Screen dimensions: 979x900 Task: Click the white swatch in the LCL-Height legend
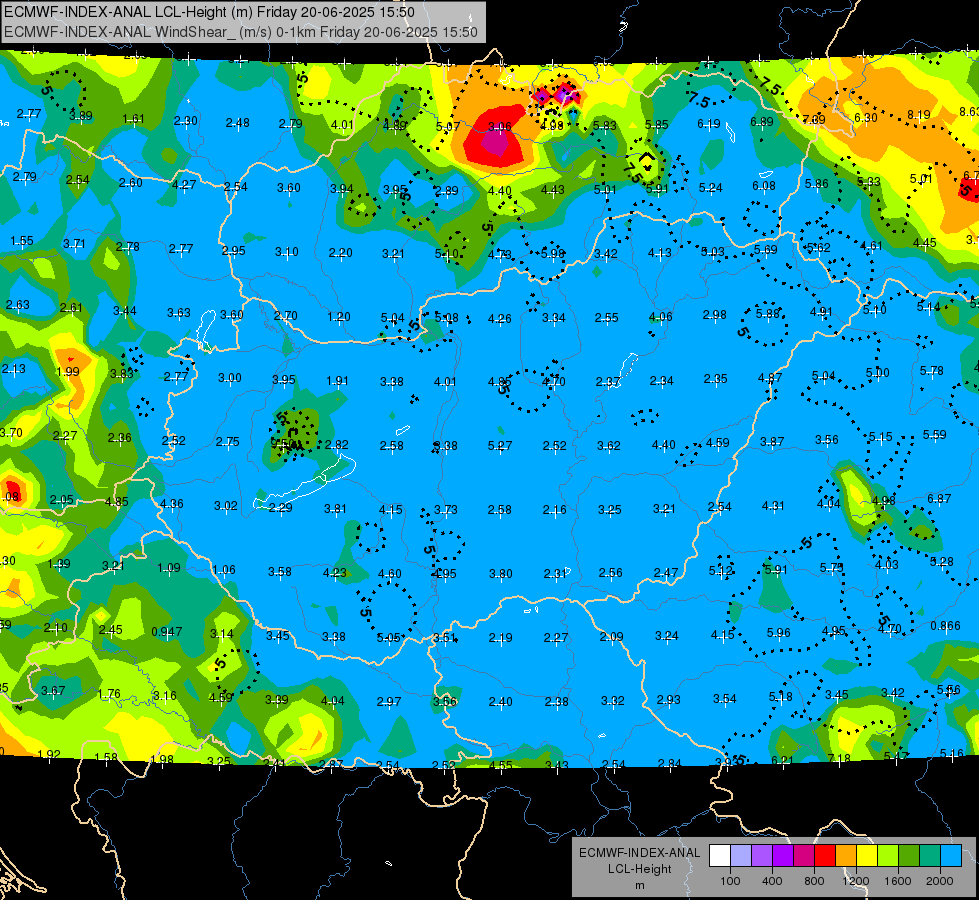tap(720, 855)
